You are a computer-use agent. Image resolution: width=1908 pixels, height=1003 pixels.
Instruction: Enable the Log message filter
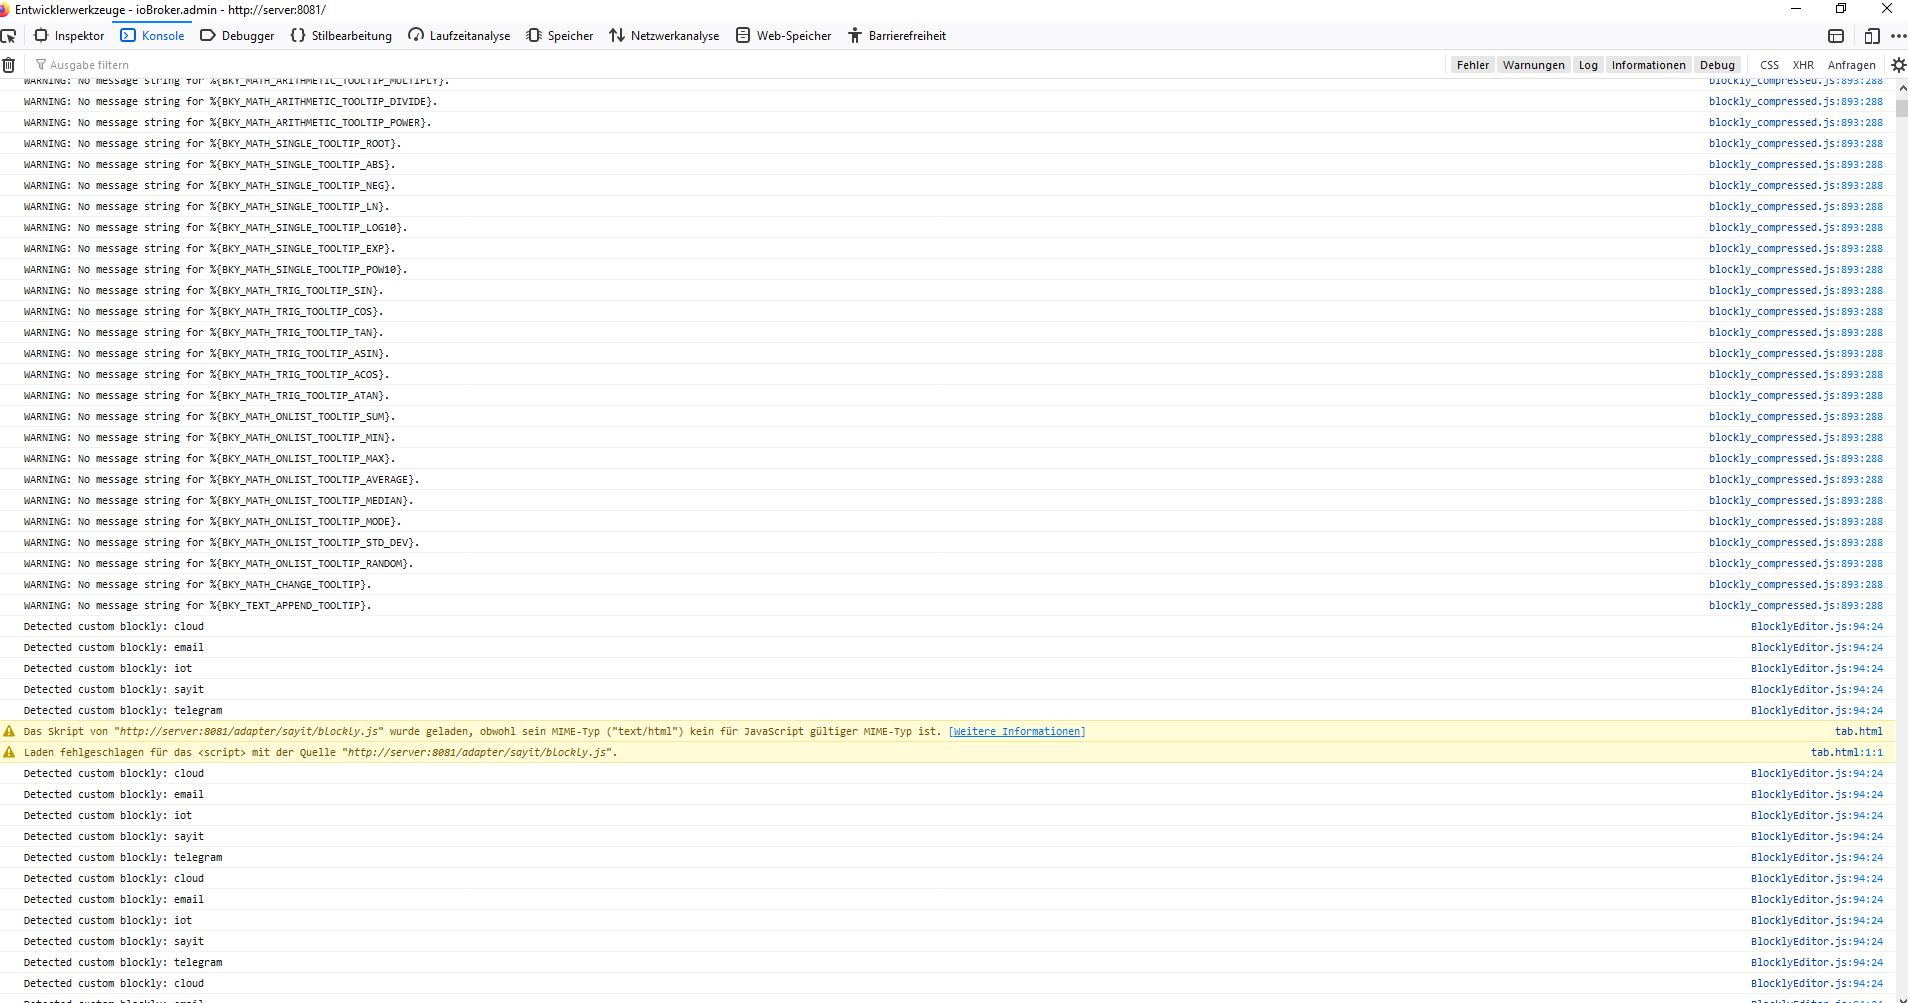1588,64
